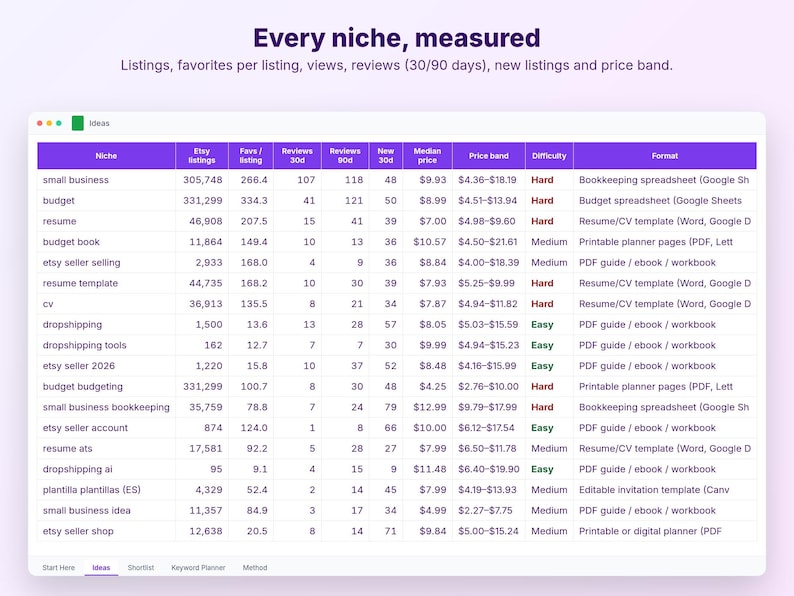
Task: Select the 'budget' niche cell
Action: 106,201
